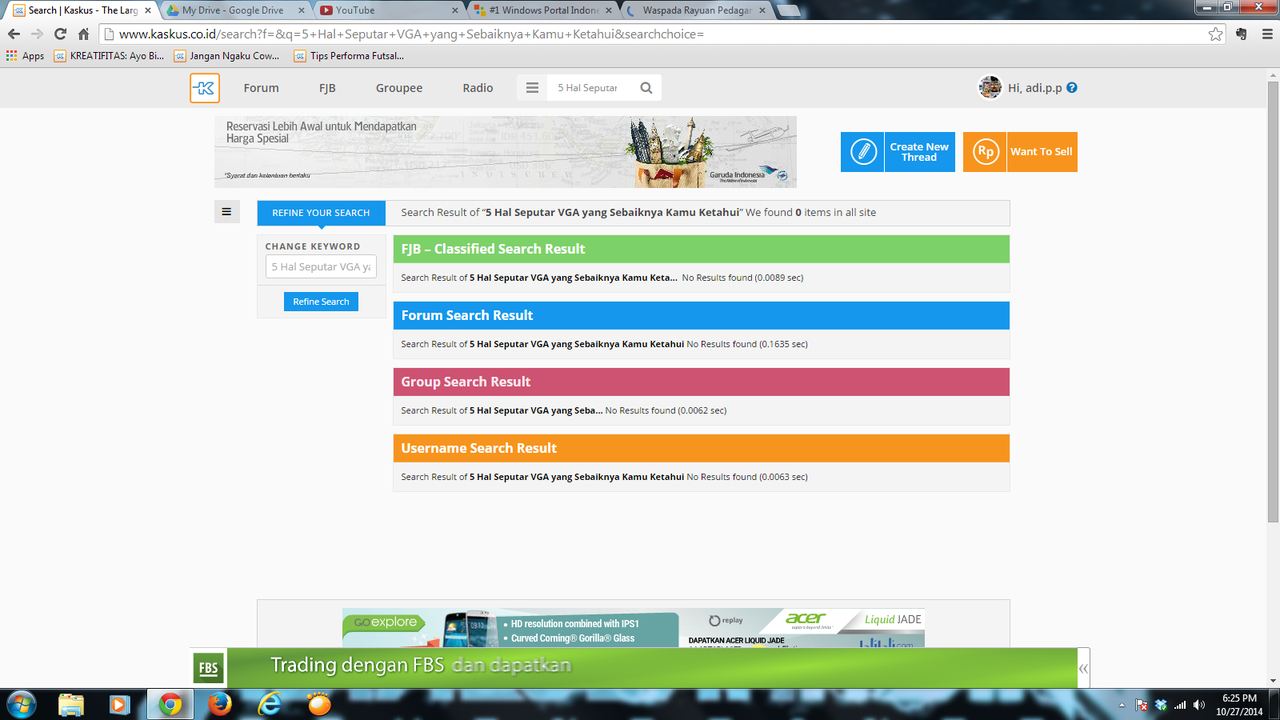
Task: Click the taskbar clock showing 6:25 PM
Action: point(1239,705)
